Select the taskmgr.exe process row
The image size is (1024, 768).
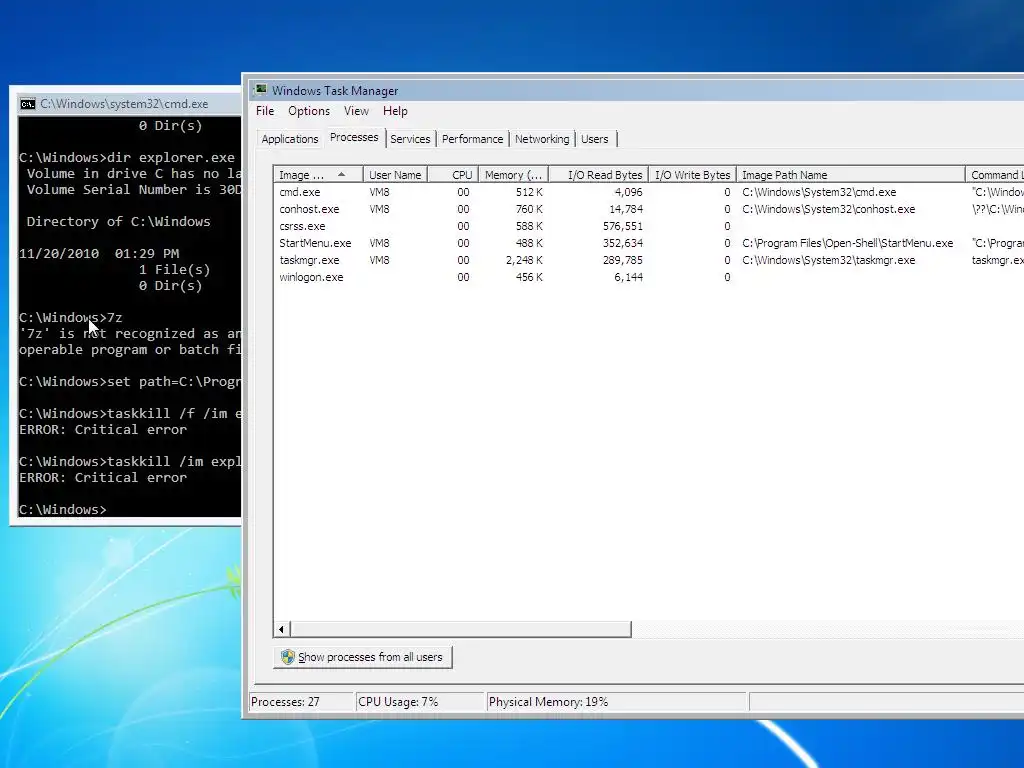[x=648, y=260]
